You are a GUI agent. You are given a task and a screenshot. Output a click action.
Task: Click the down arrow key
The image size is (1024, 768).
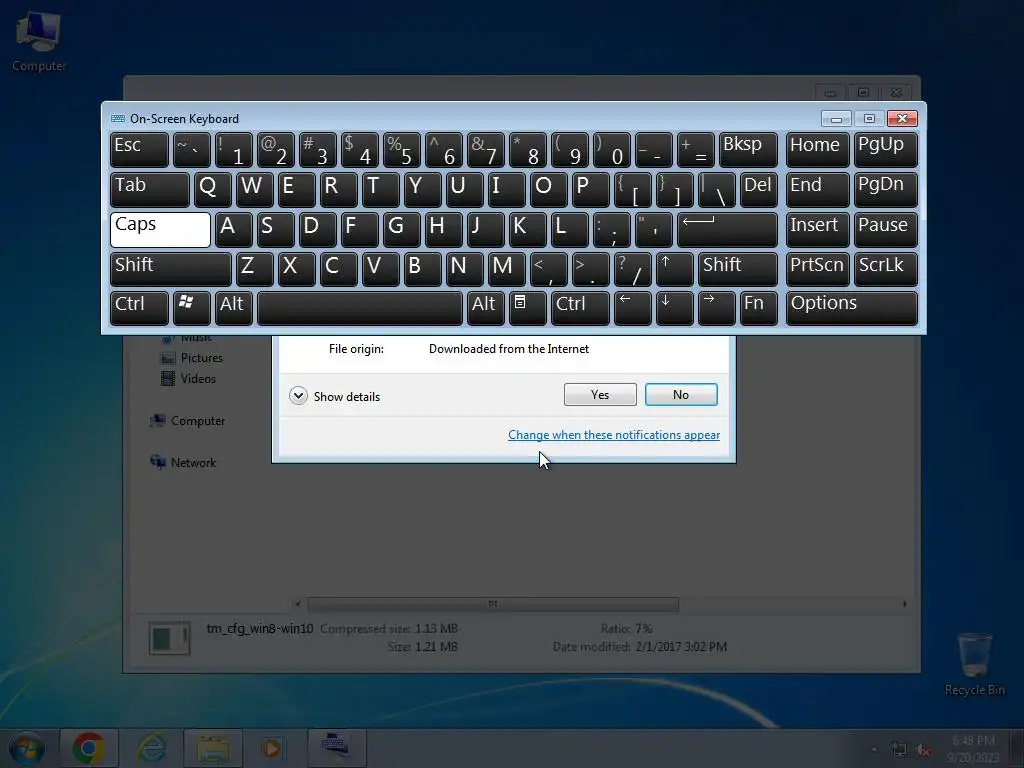coord(675,308)
